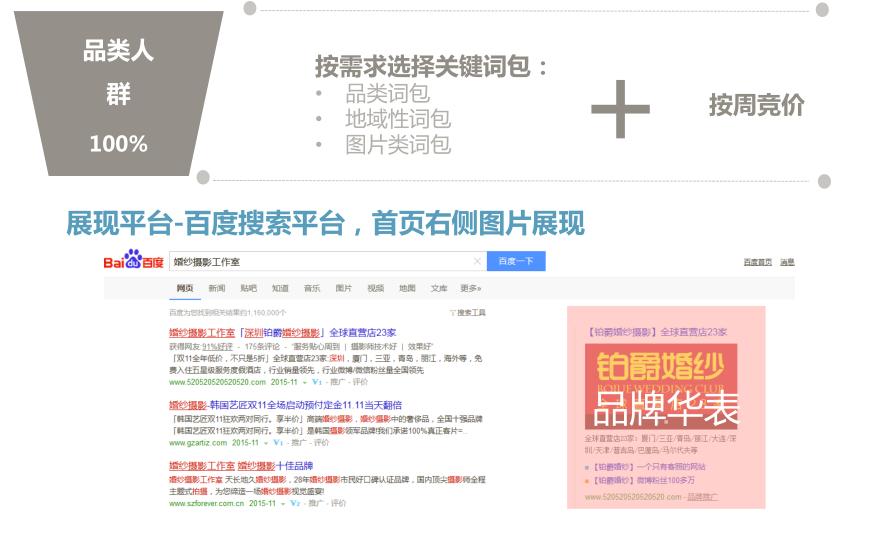Viewport: 885px width, 534px height.
Task: Click the Baidu paw logo
Action: [134, 259]
